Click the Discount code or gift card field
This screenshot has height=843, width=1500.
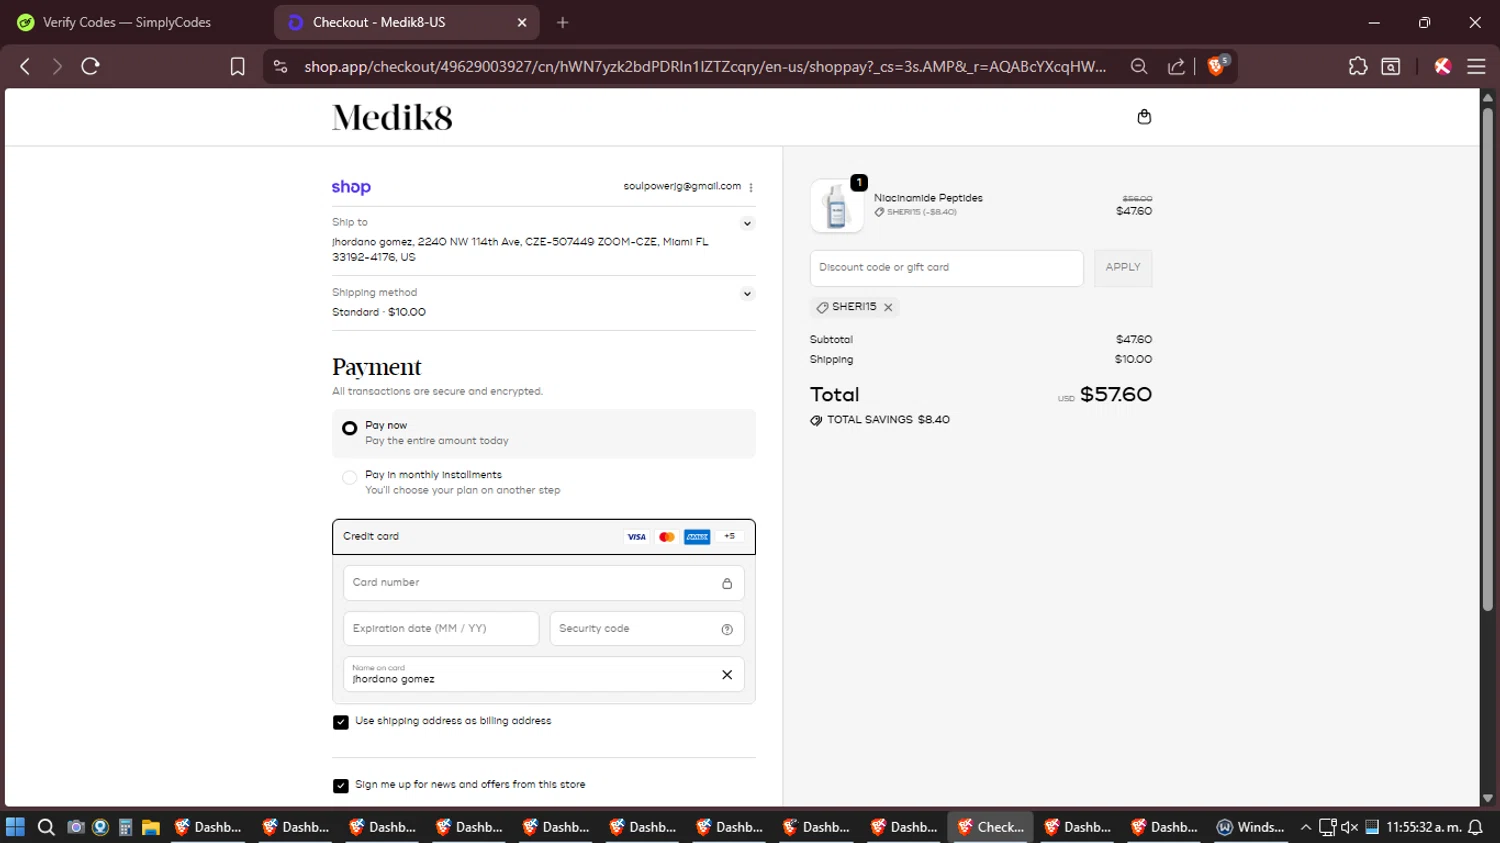[x=946, y=268]
